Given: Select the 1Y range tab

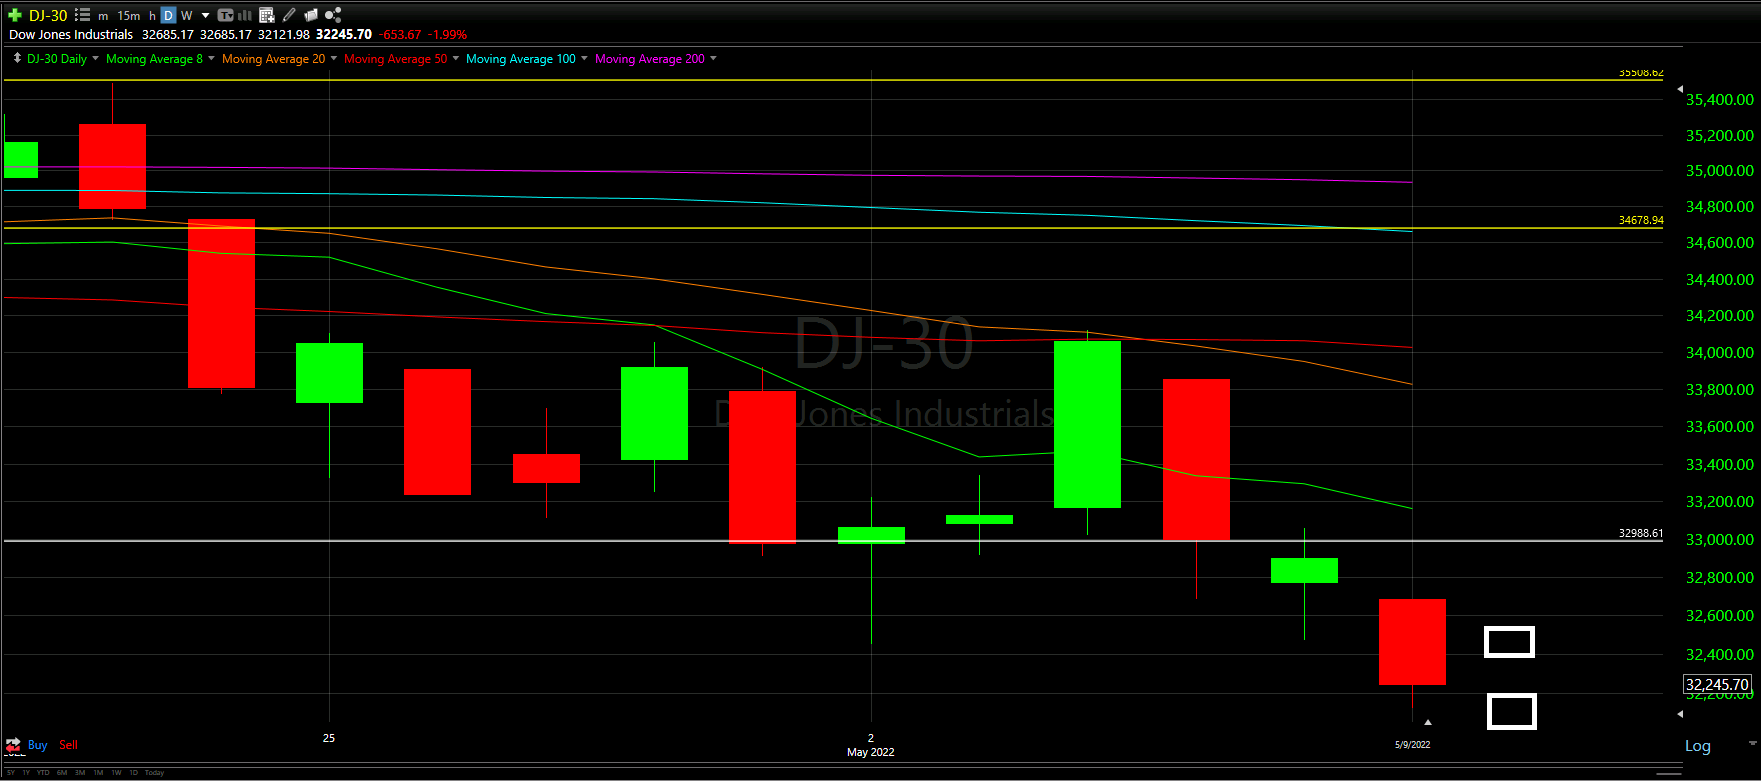Looking at the screenshot, I should coord(26,773).
